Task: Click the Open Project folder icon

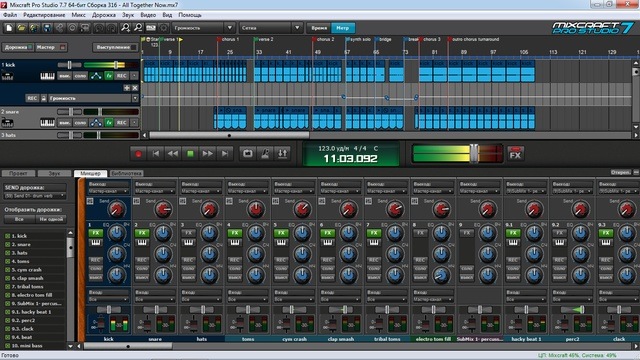Action: click(x=21, y=28)
